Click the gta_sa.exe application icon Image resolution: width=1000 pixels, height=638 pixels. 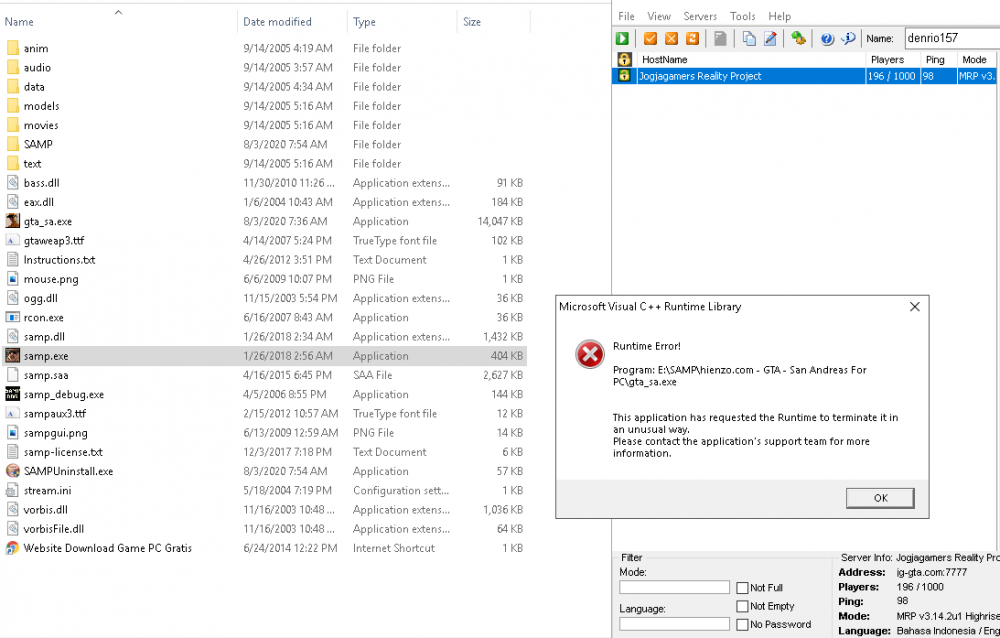pyautogui.click(x=13, y=221)
